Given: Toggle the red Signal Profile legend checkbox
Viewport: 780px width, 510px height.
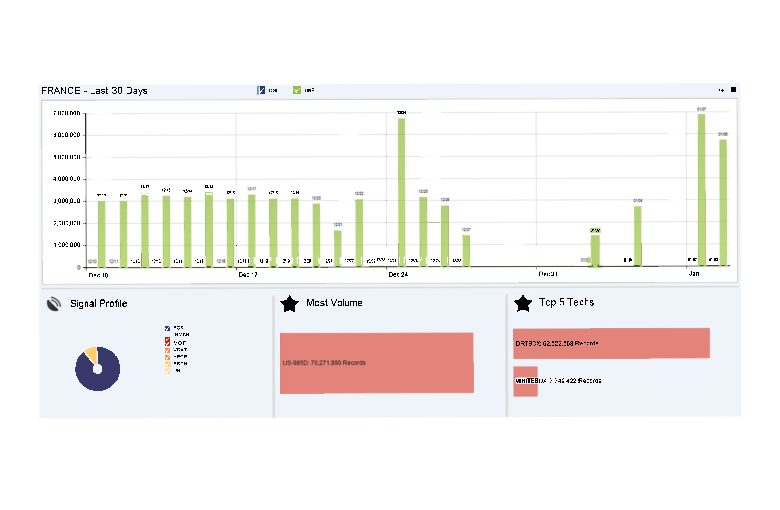Looking at the screenshot, I should 167,342.
